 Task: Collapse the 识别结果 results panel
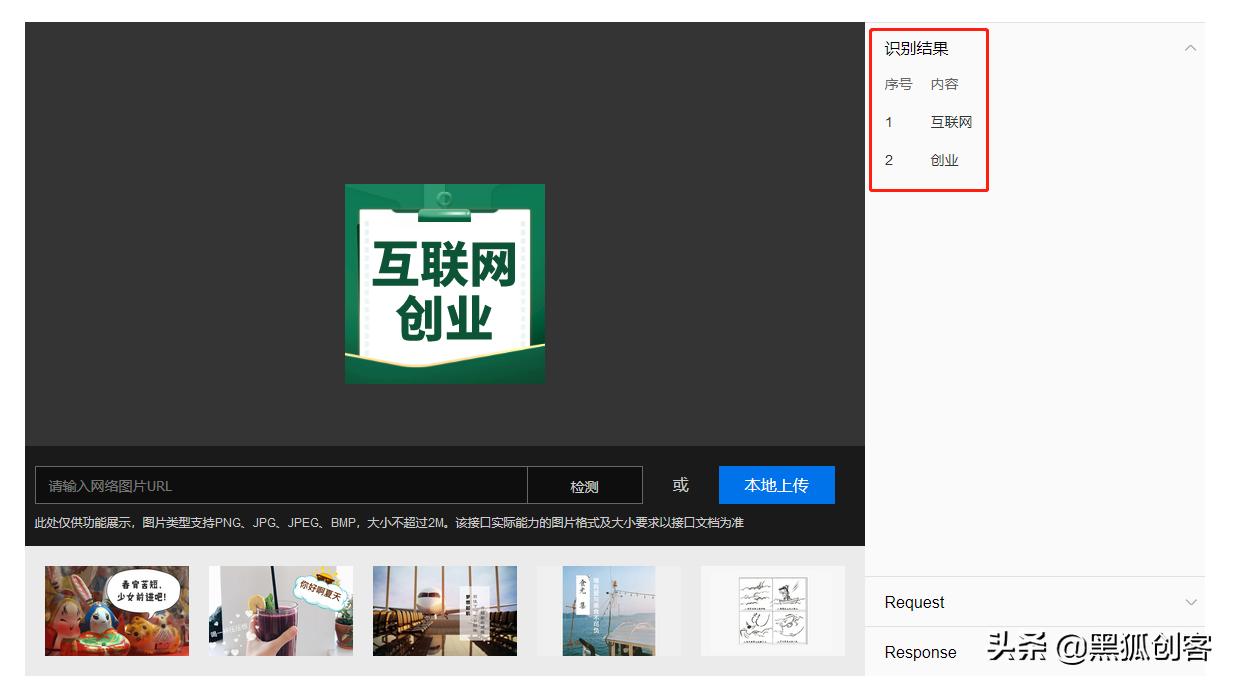(1189, 47)
